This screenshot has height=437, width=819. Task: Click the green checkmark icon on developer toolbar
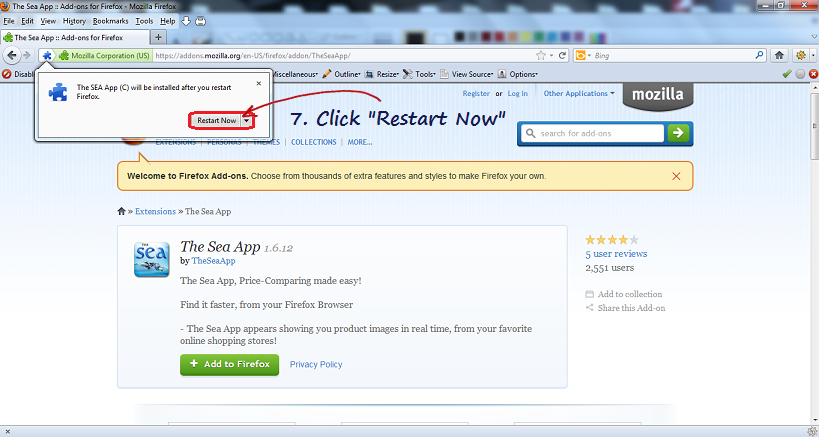(x=787, y=74)
